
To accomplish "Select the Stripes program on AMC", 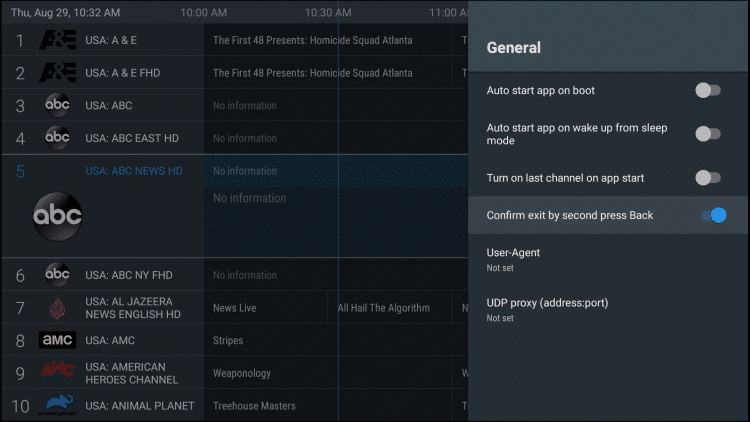I will (x=228, y=340).
